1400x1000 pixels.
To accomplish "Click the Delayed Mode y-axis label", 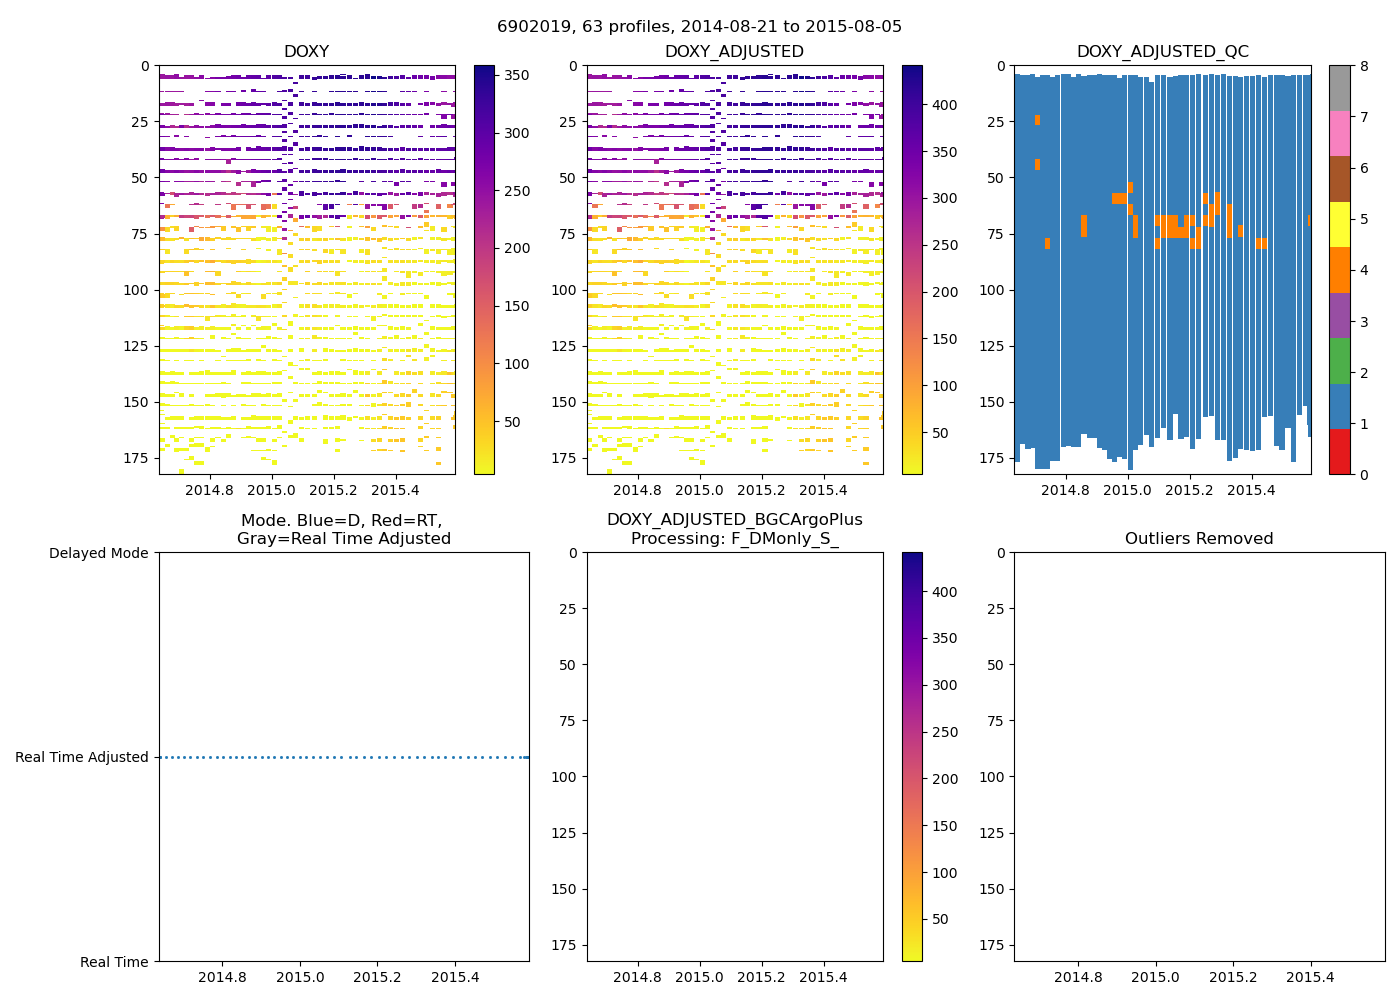I will coord(98,553).
